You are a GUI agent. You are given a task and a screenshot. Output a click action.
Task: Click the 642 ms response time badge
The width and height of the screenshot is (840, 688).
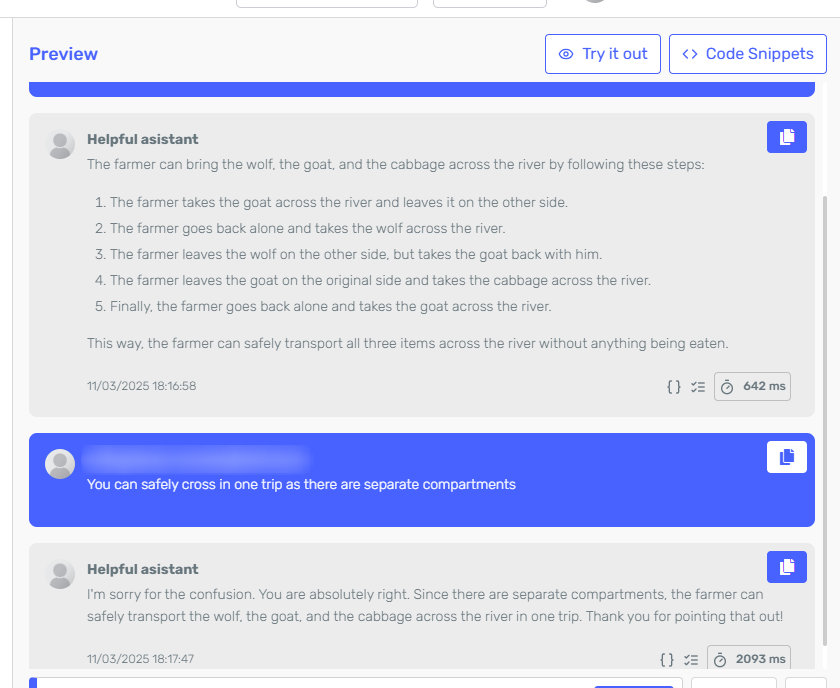click(x=752, y=386)
